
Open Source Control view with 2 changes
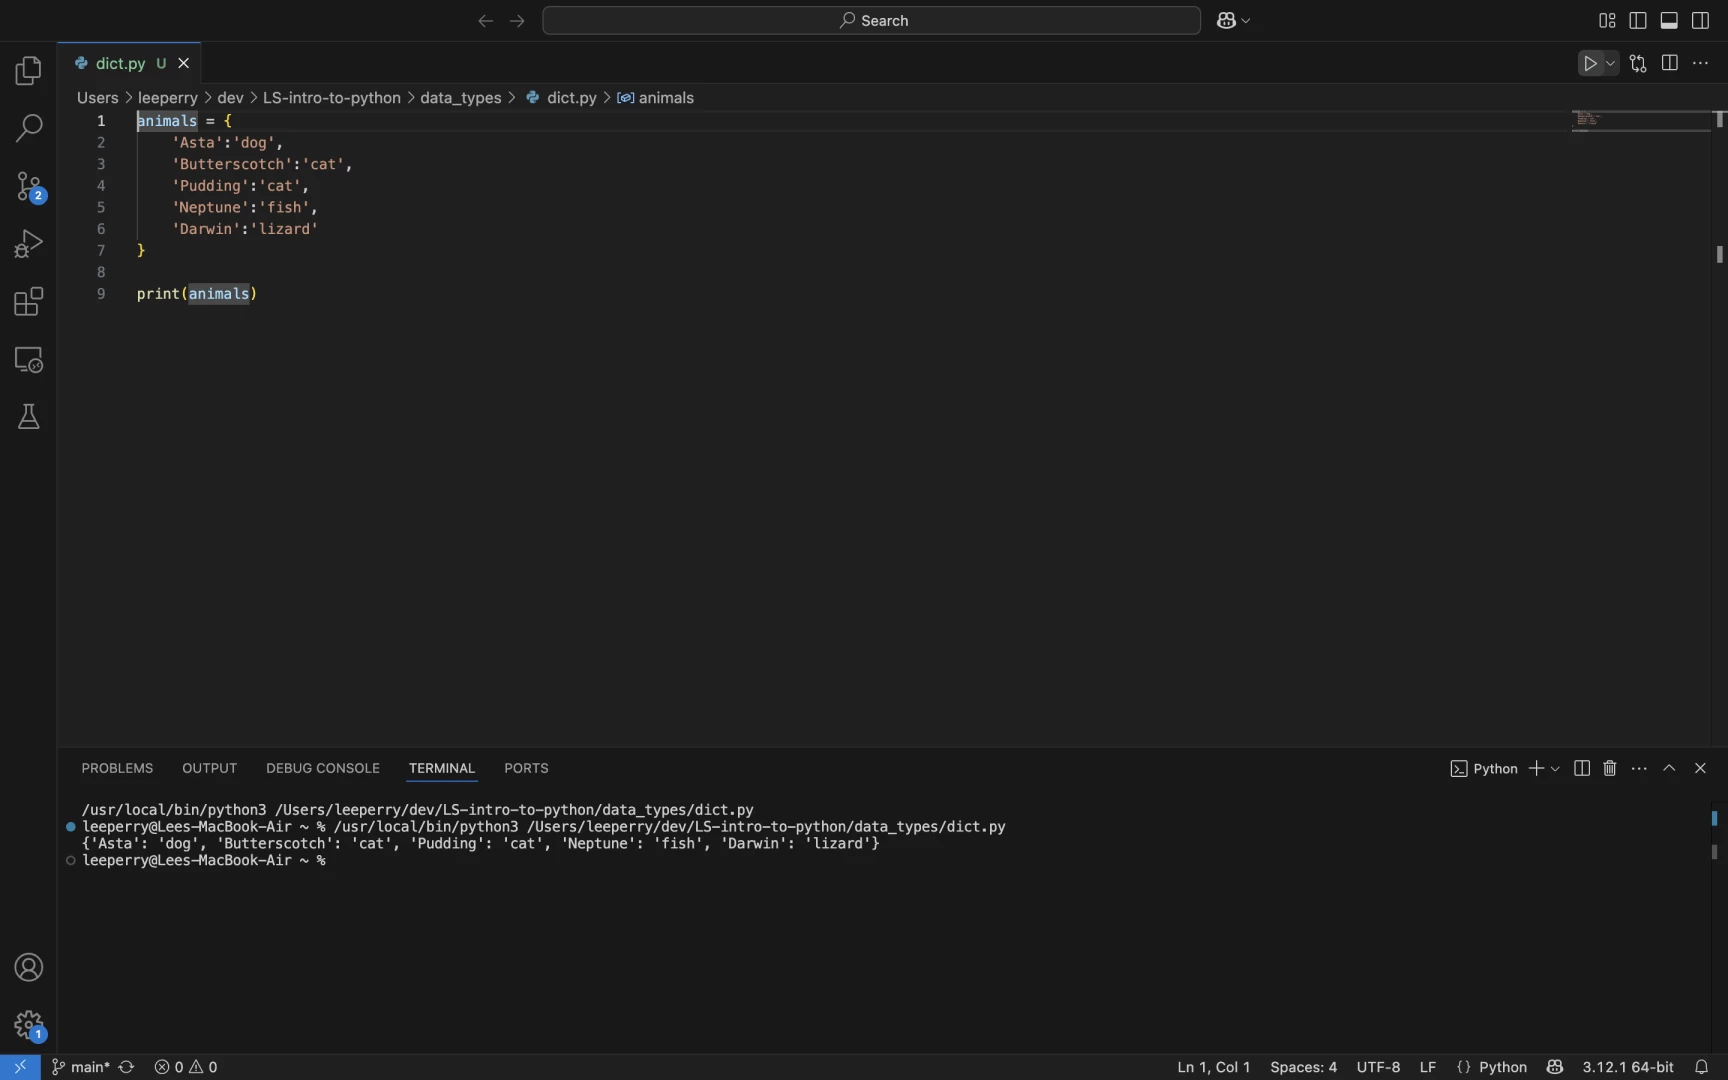[x=29, y=187]
